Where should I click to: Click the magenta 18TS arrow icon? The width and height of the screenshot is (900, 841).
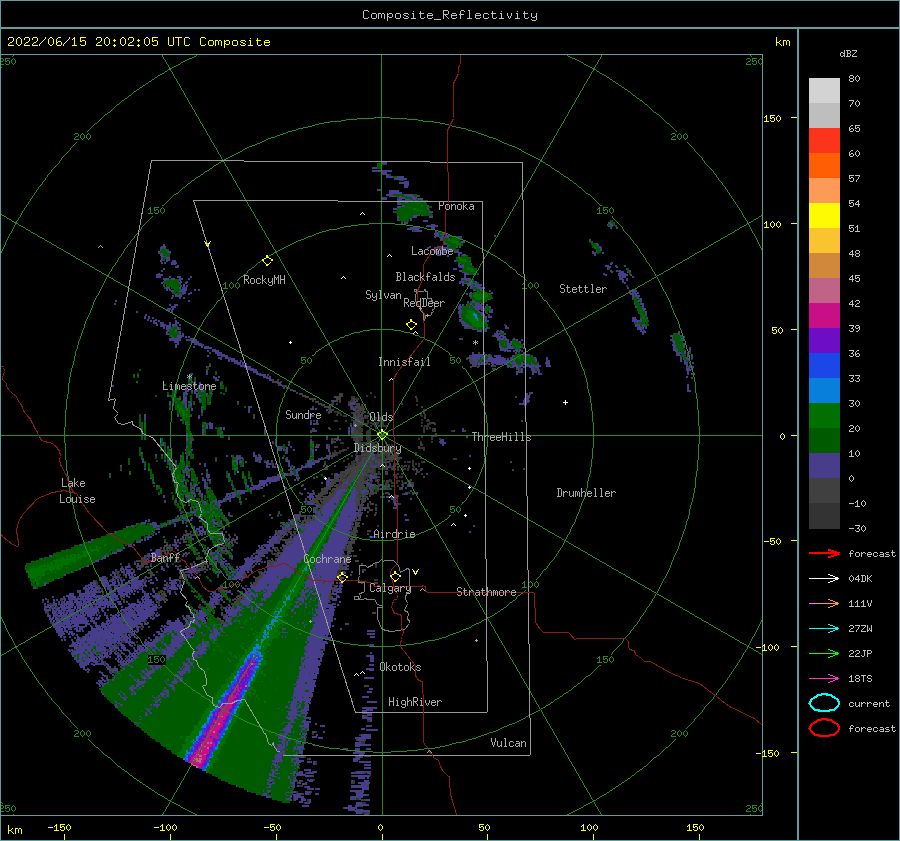coord(824,679)
